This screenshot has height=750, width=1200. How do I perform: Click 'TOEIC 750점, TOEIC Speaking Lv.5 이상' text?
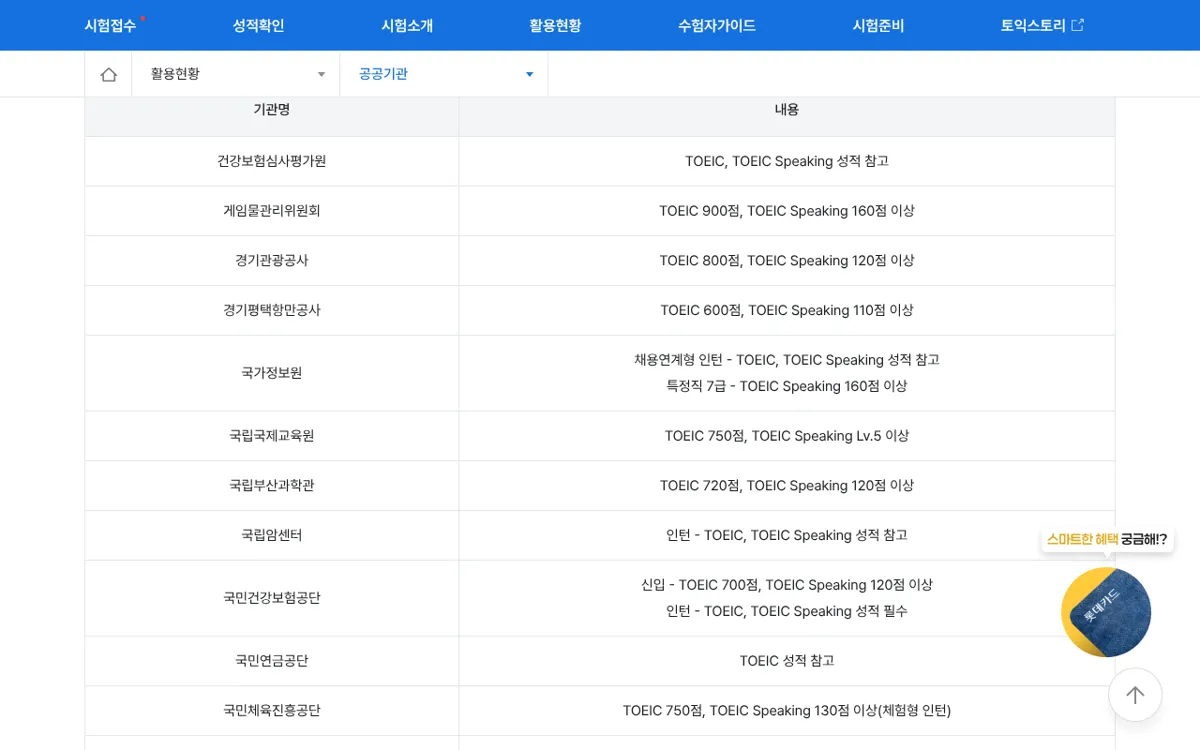tap(787, 436)
